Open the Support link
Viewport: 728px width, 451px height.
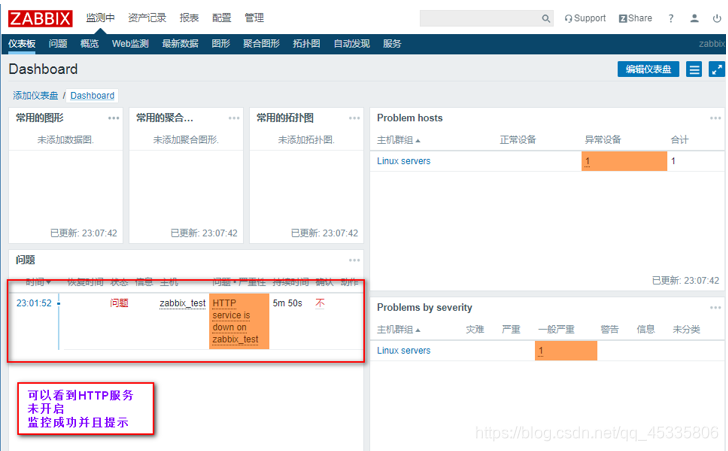point(585,18)
